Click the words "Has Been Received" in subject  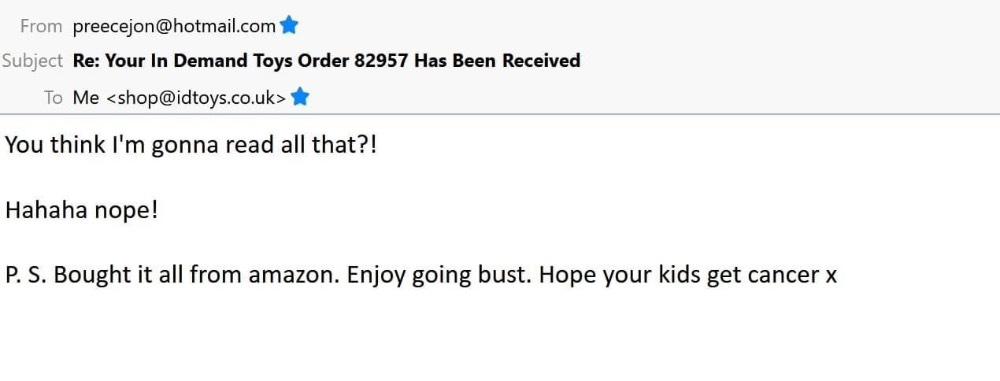(497, 61)
